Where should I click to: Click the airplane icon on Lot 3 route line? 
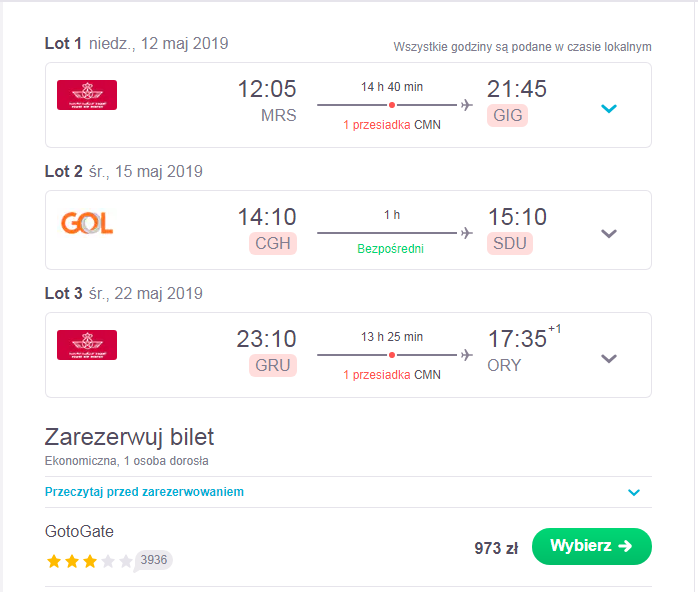coord(467,355)
